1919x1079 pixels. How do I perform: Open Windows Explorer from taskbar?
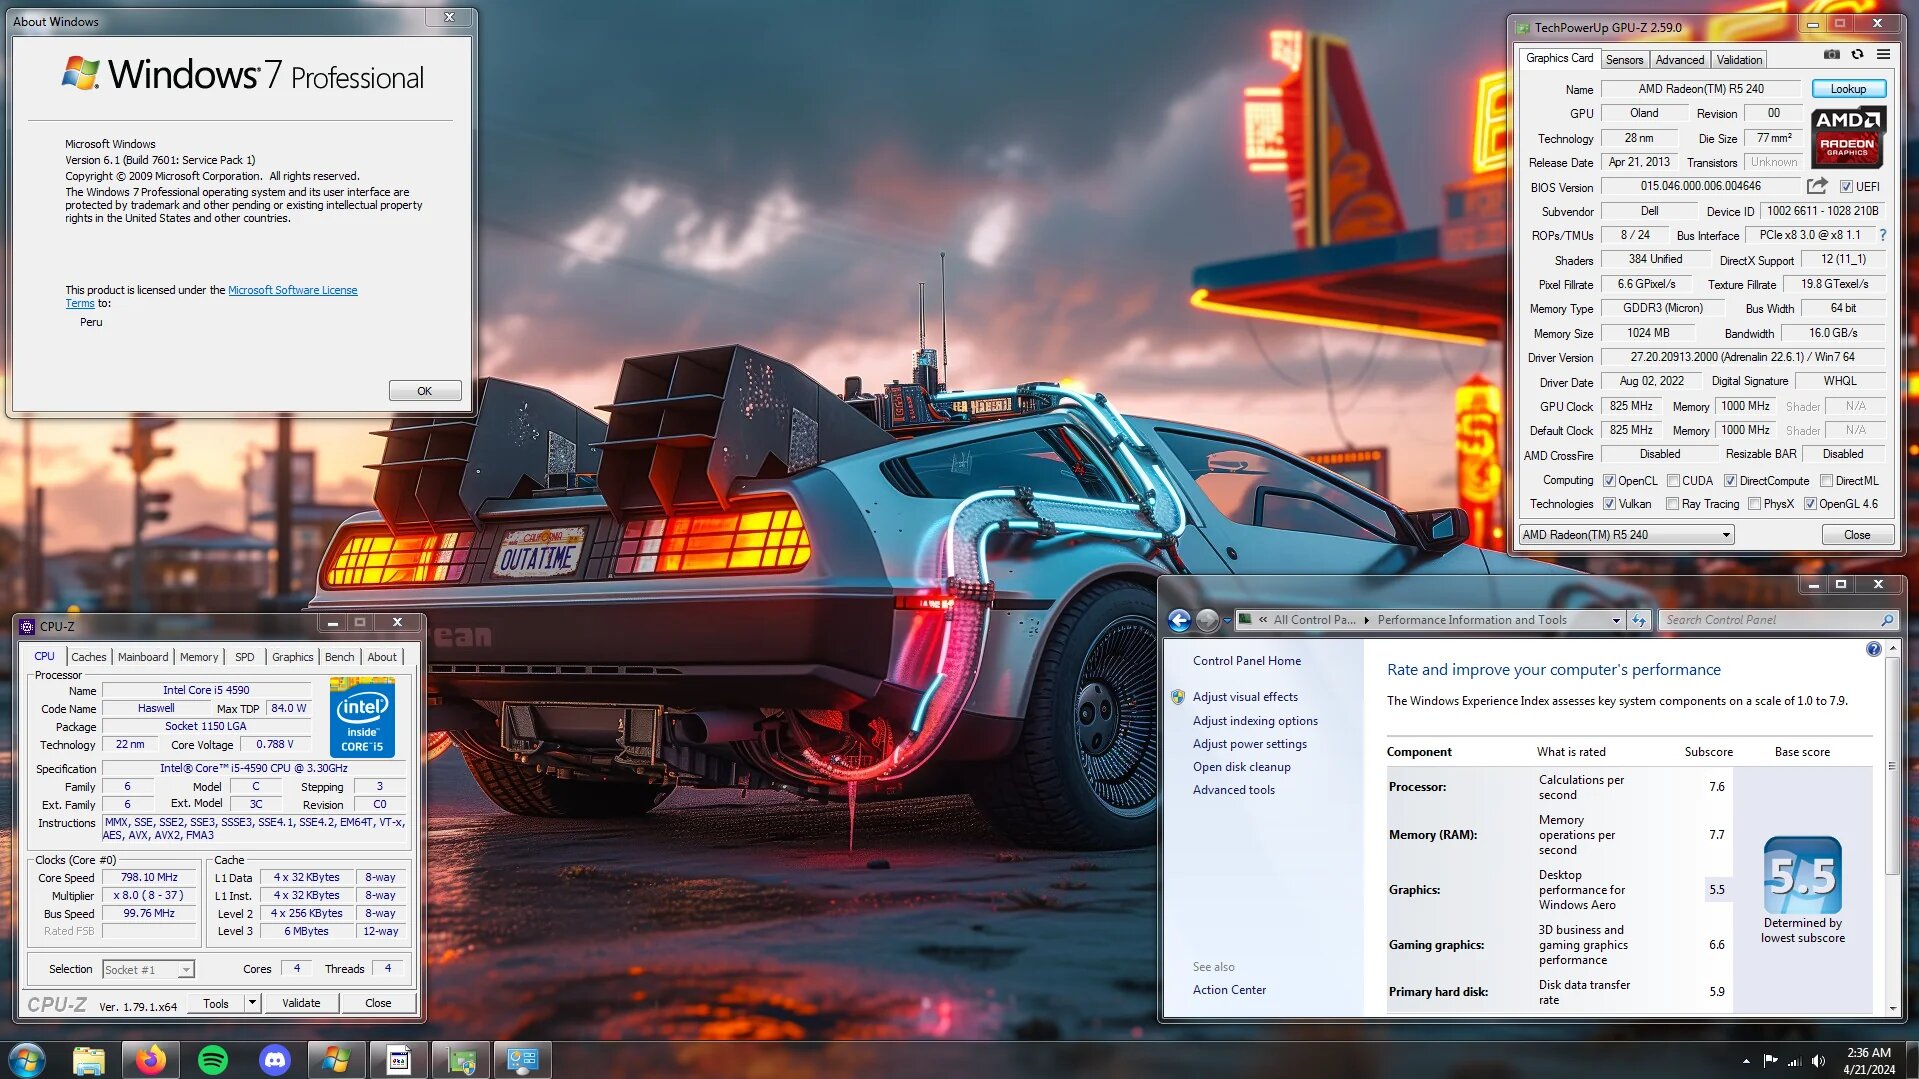[x=89, y=1060]
